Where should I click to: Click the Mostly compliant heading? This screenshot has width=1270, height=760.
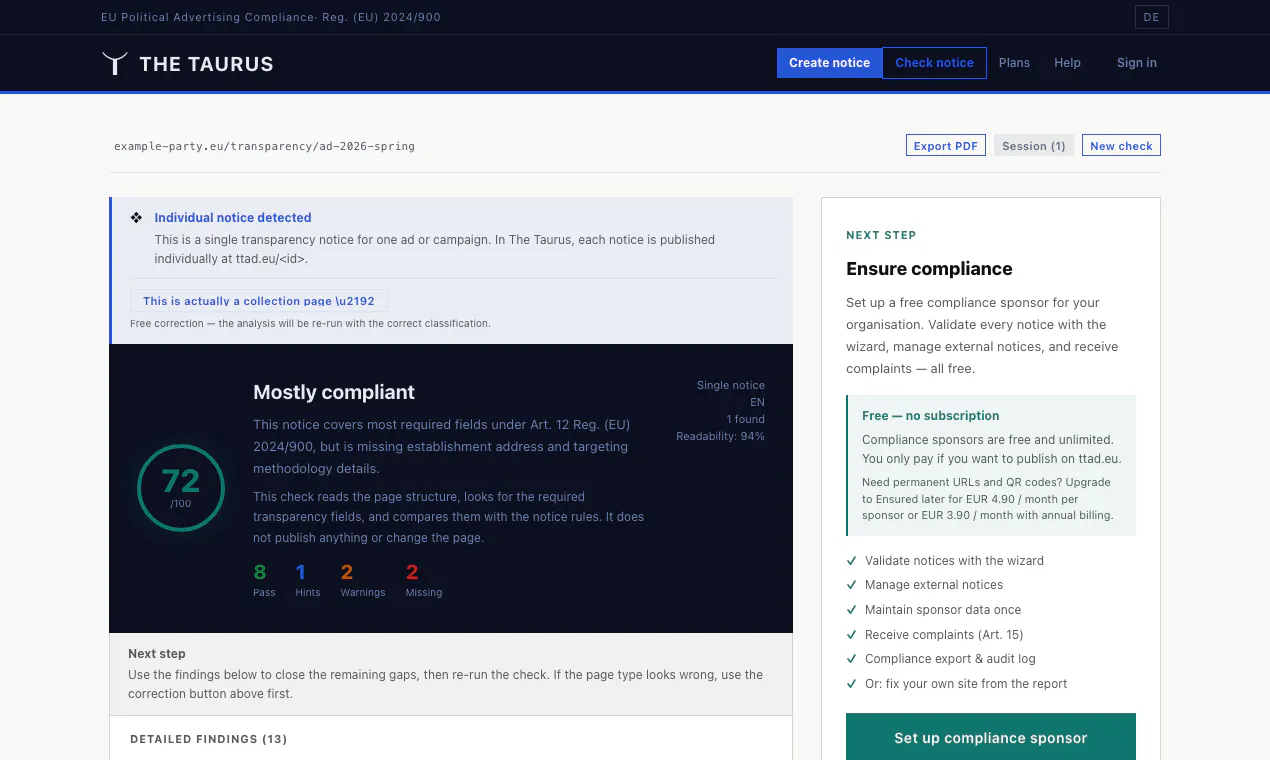[x=334, y=392]
